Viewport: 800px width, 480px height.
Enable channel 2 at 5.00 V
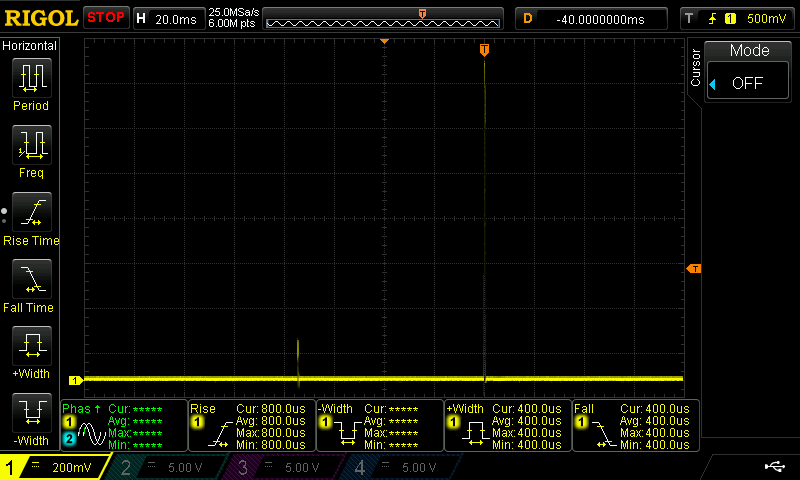coord(170,467)
